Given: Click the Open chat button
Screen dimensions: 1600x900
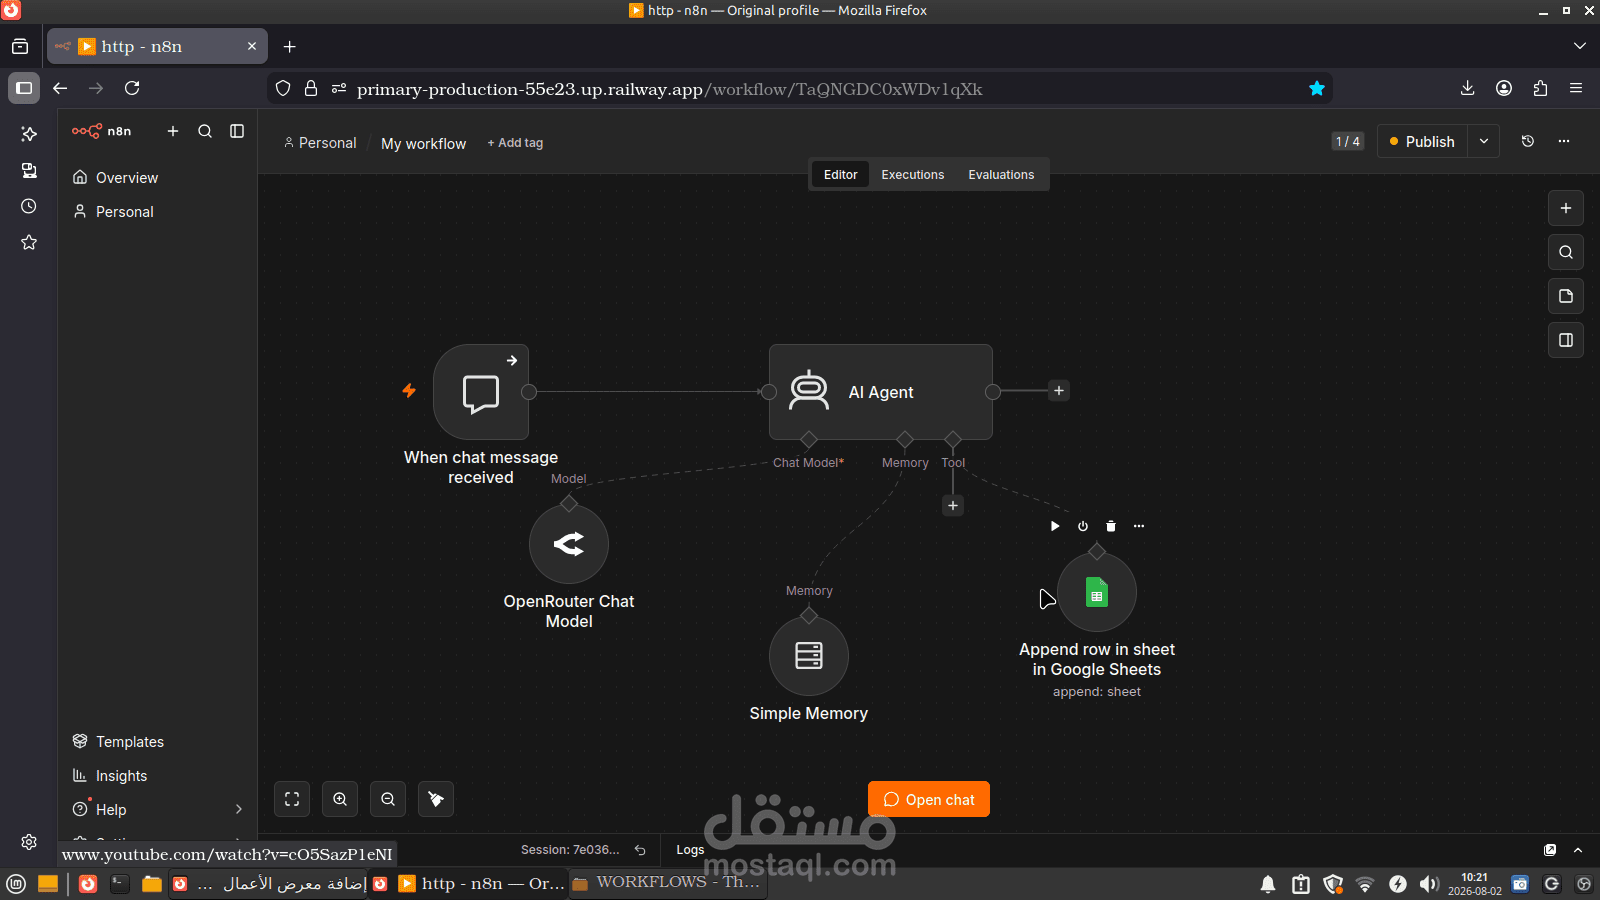Looking at the screenshot, I should pyautogui.click(x=929, y=799).
